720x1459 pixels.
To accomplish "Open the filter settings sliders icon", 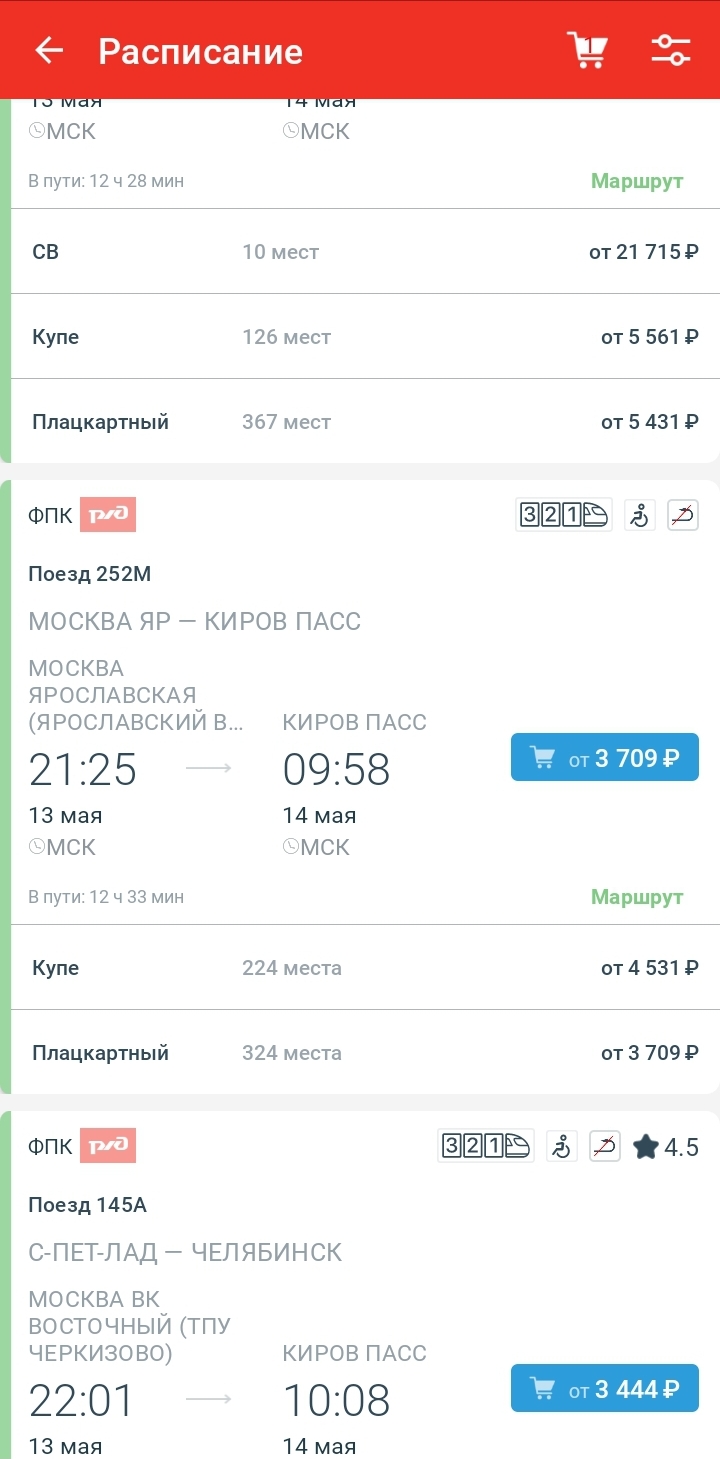I will point(670,50).
